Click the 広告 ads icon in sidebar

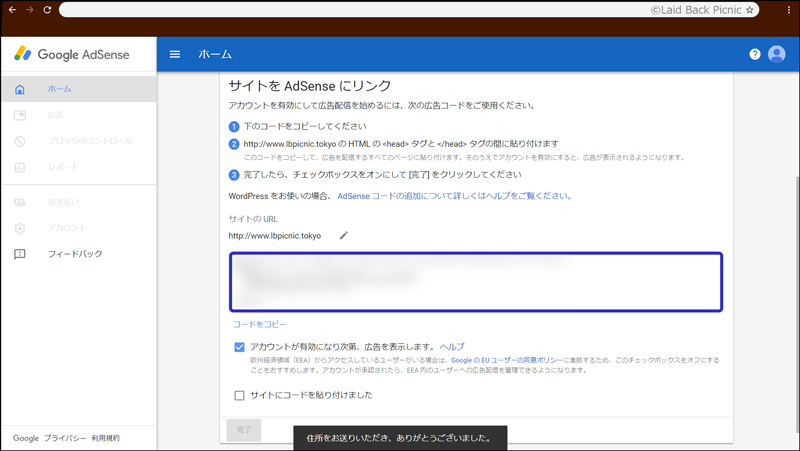point(20,115)
